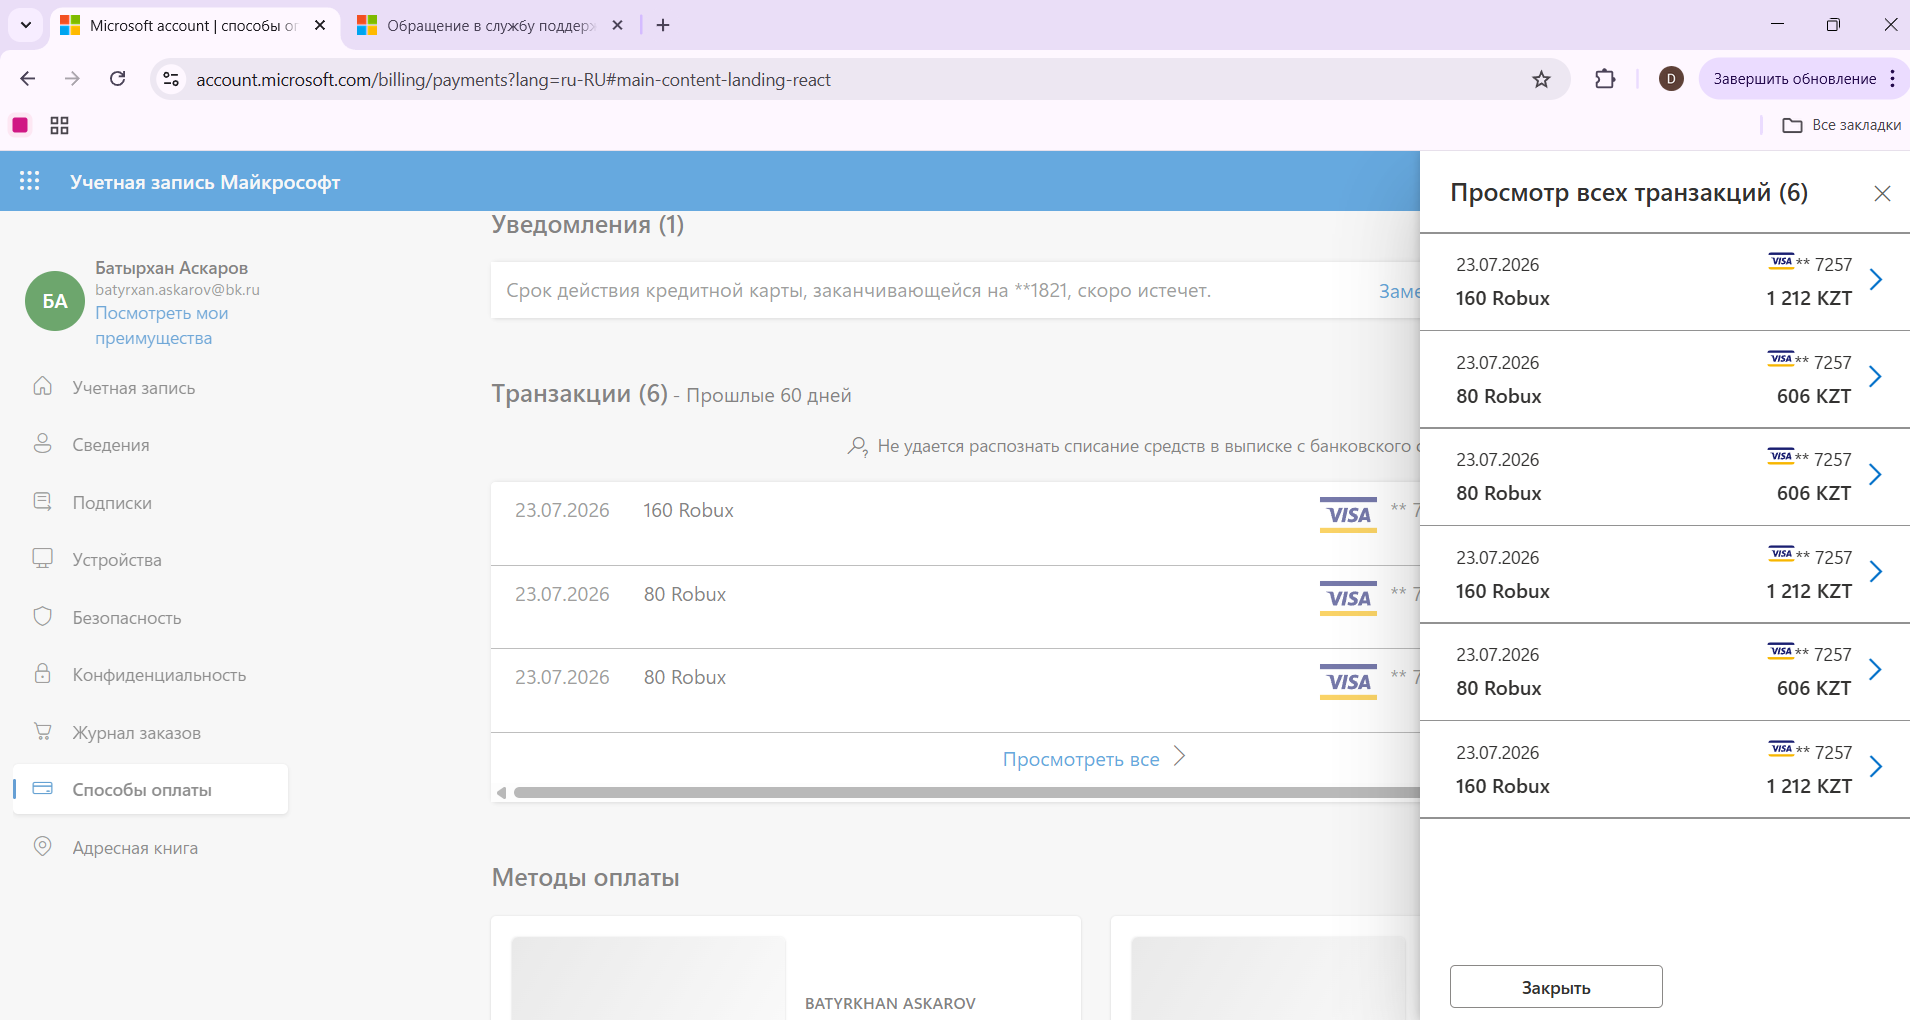Click the browser back arrow
This screenshot has width=1910, height=1020.
pyautogui.click(x=28, y=79)
